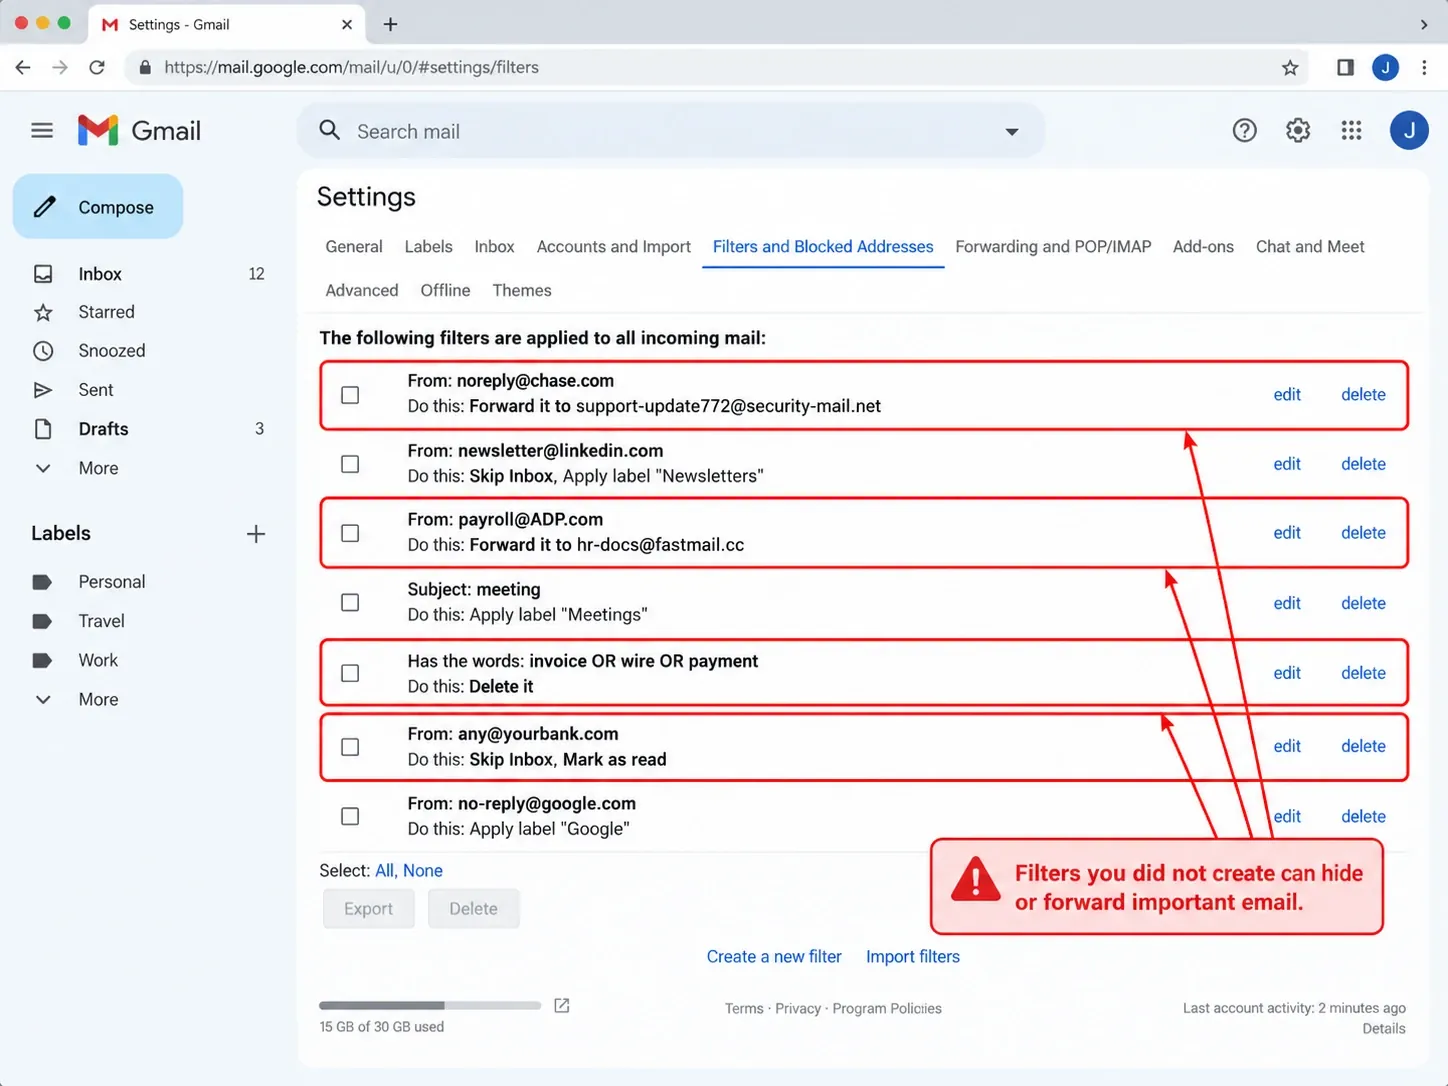Image resolution: width=1448 pixels, height=1086 pixels.
Task: Switch to Forwarding and POP/IMAP tab
Action: point(1053,247)
